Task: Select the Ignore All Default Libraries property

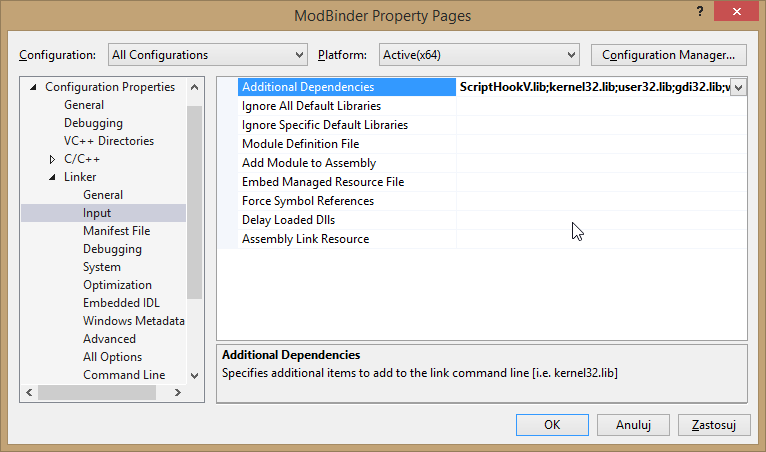Action: coord(311,106)
